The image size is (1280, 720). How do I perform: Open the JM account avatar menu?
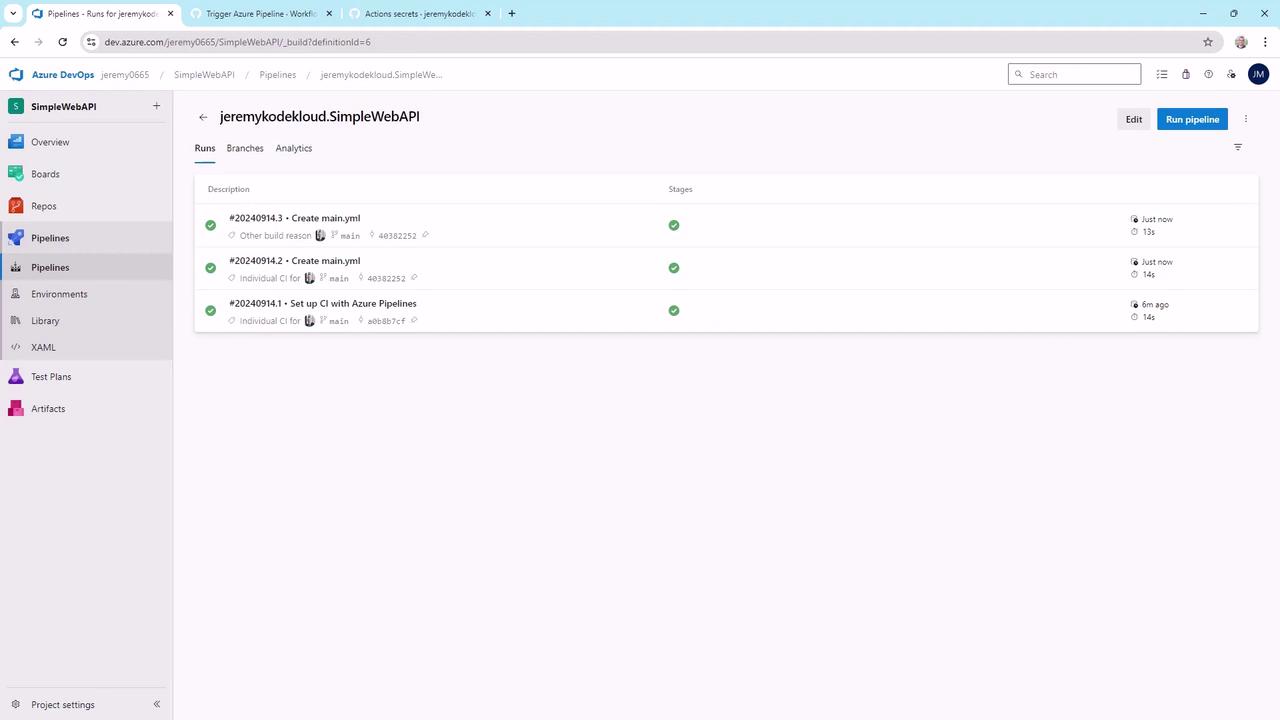click(1258, 74)
